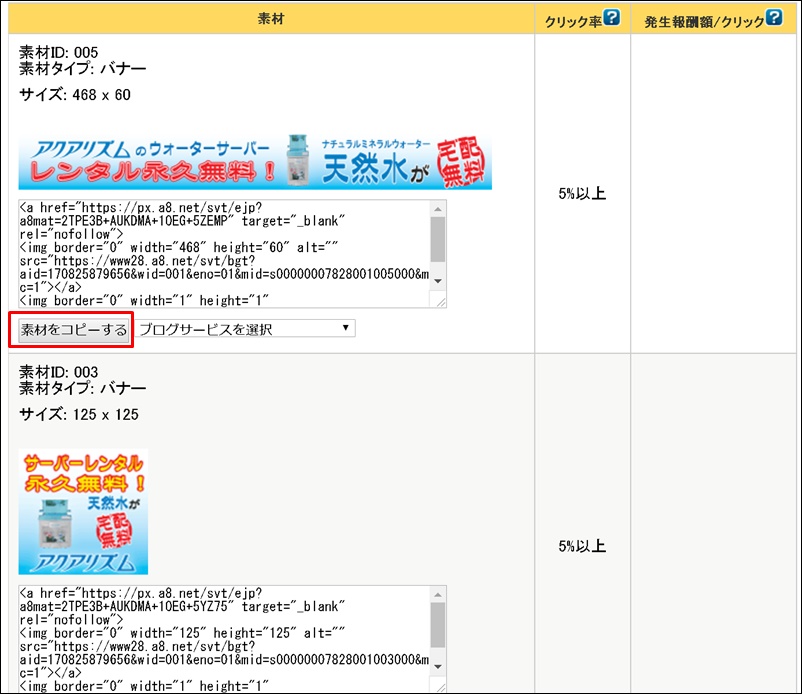The width and height of the screenshot is (802, 694).
Task: Click the クリック率 column header text
Action: (x=573, y=21)
